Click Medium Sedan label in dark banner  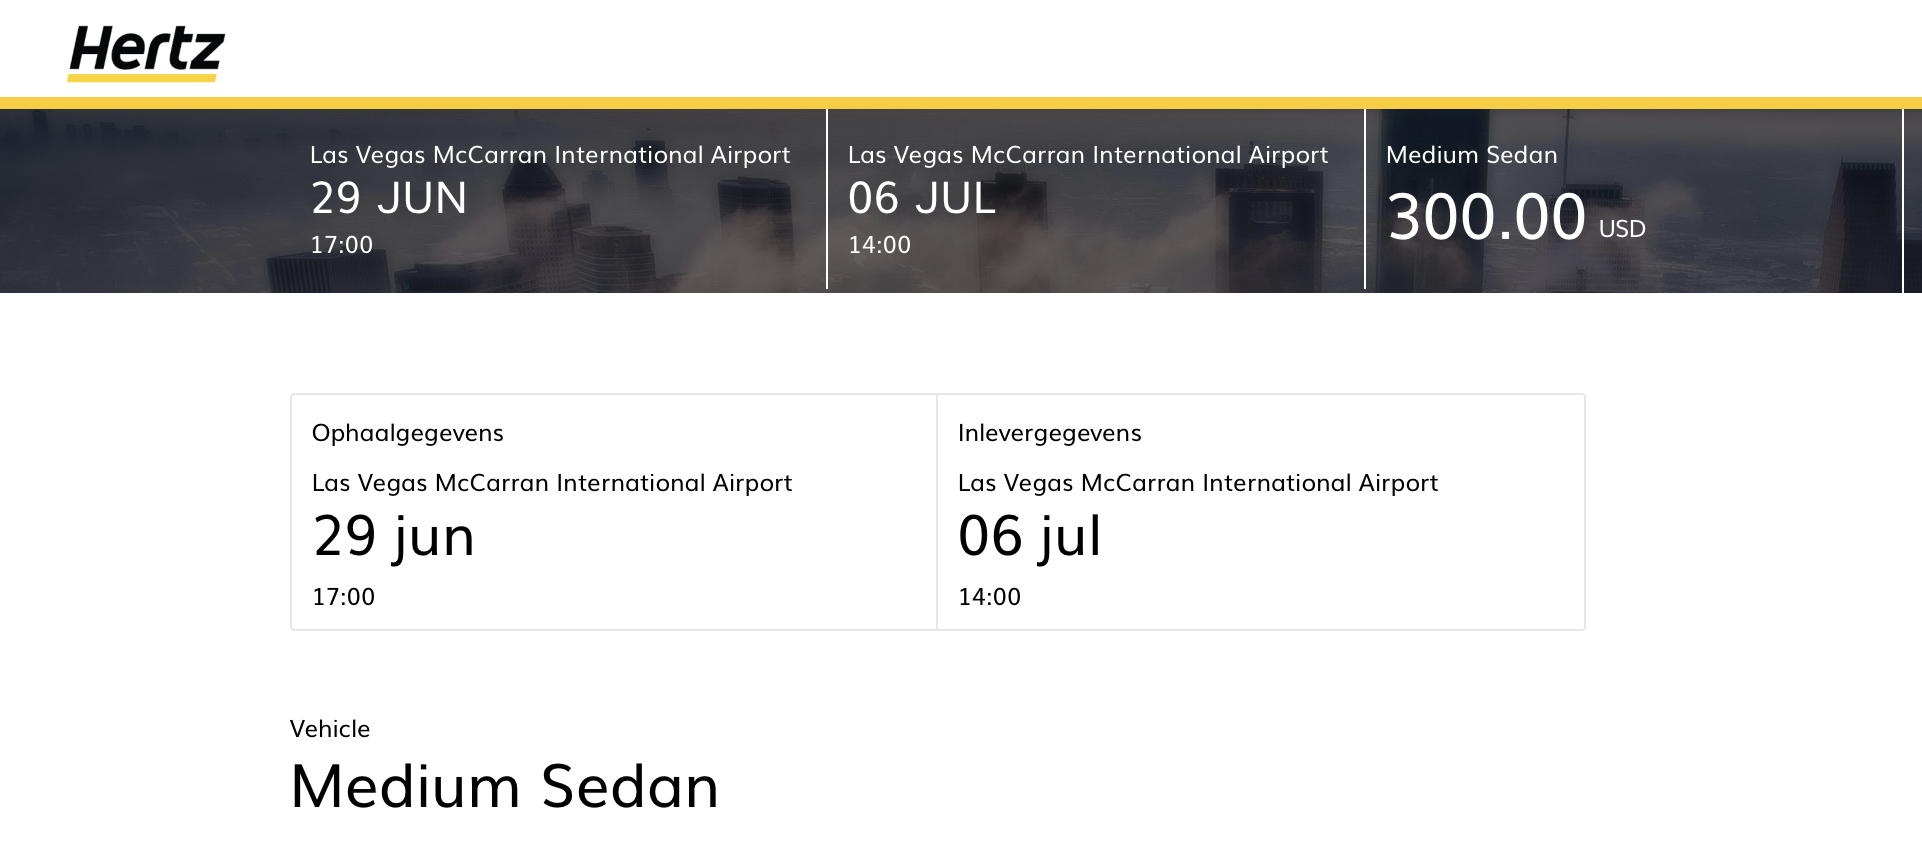coord(1471,155)
